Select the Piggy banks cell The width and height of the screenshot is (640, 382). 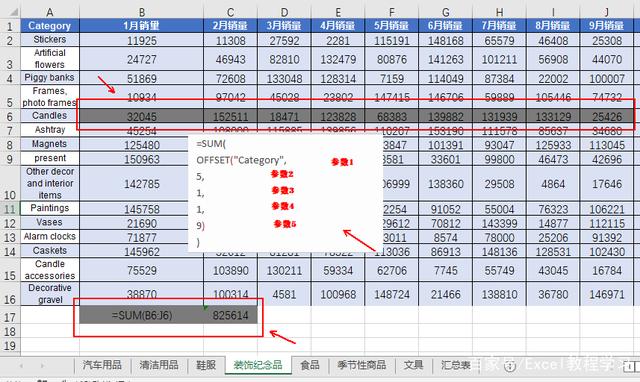(50, 78)
